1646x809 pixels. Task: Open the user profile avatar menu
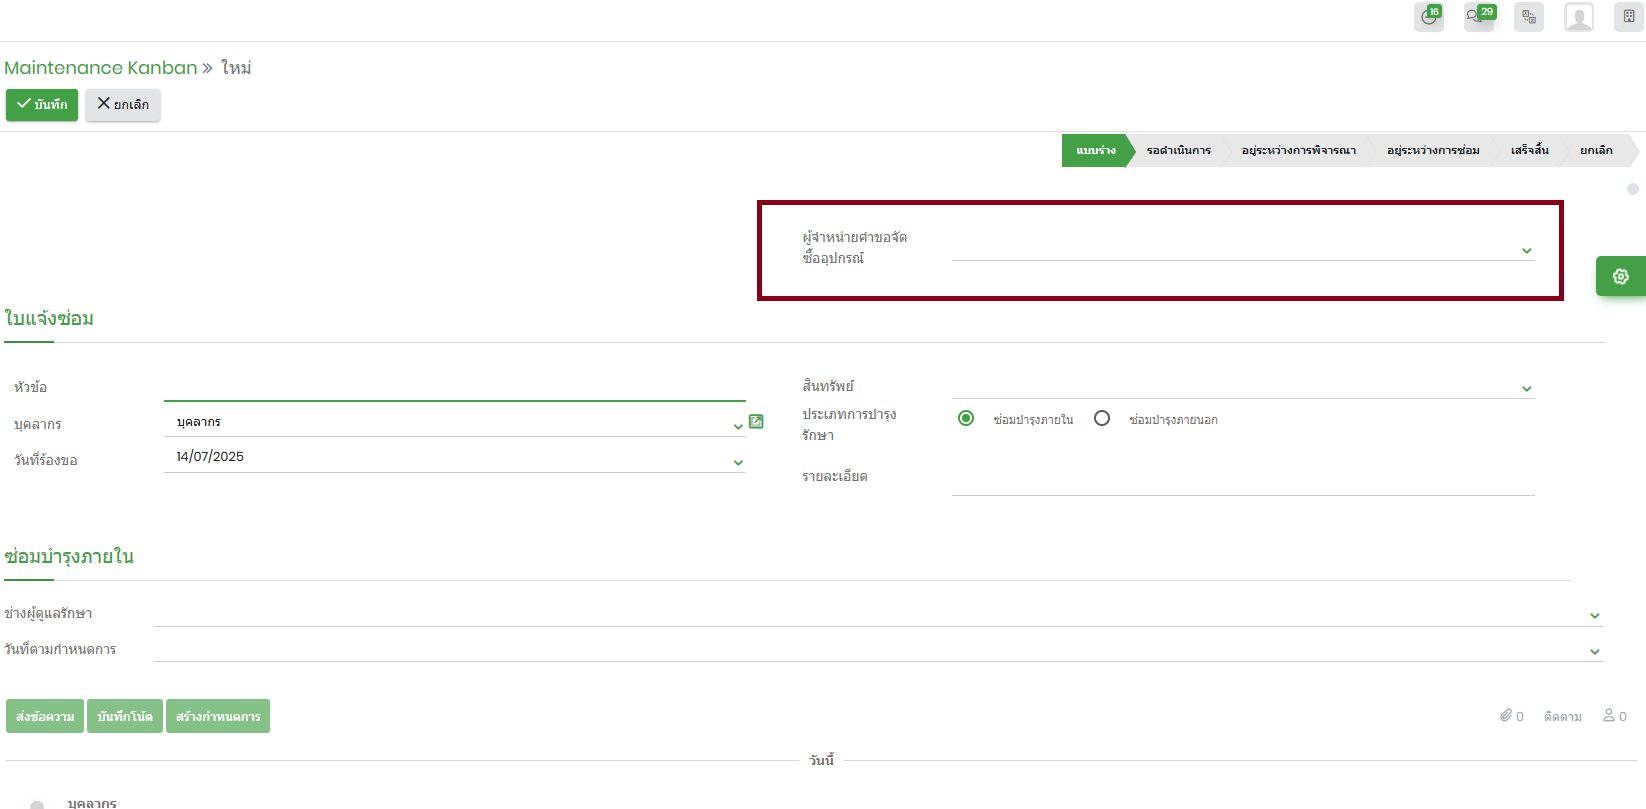(x=1578, y=17)
